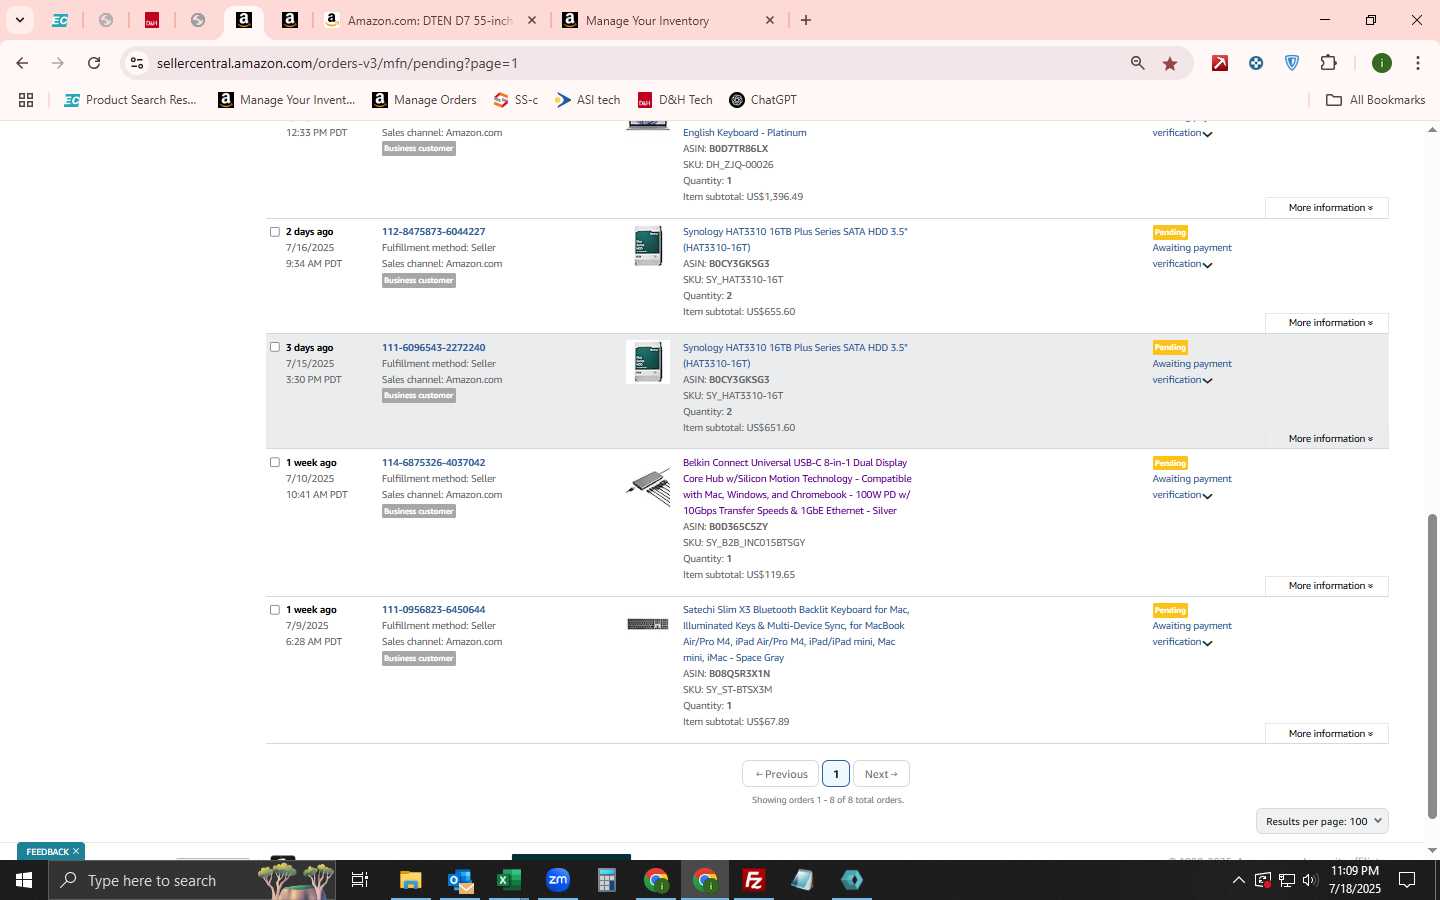Viewport: 1440px width, 900px height.
Task: Open Results per page dropdown
Action: click(1322, 822)
